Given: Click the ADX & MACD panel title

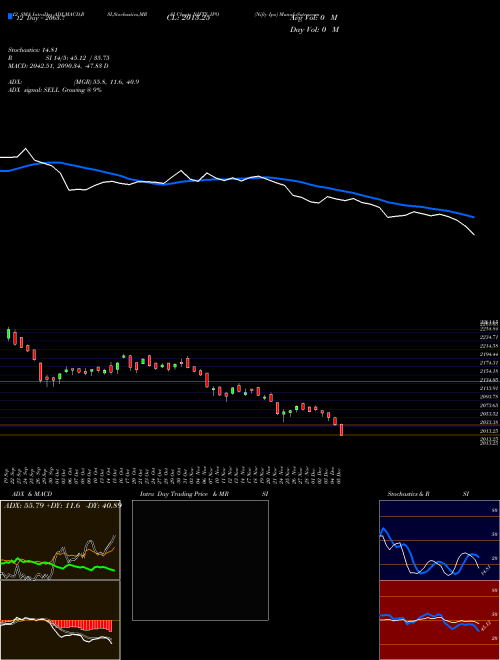Looking at the screenshot, I should [x=32, y=494].
